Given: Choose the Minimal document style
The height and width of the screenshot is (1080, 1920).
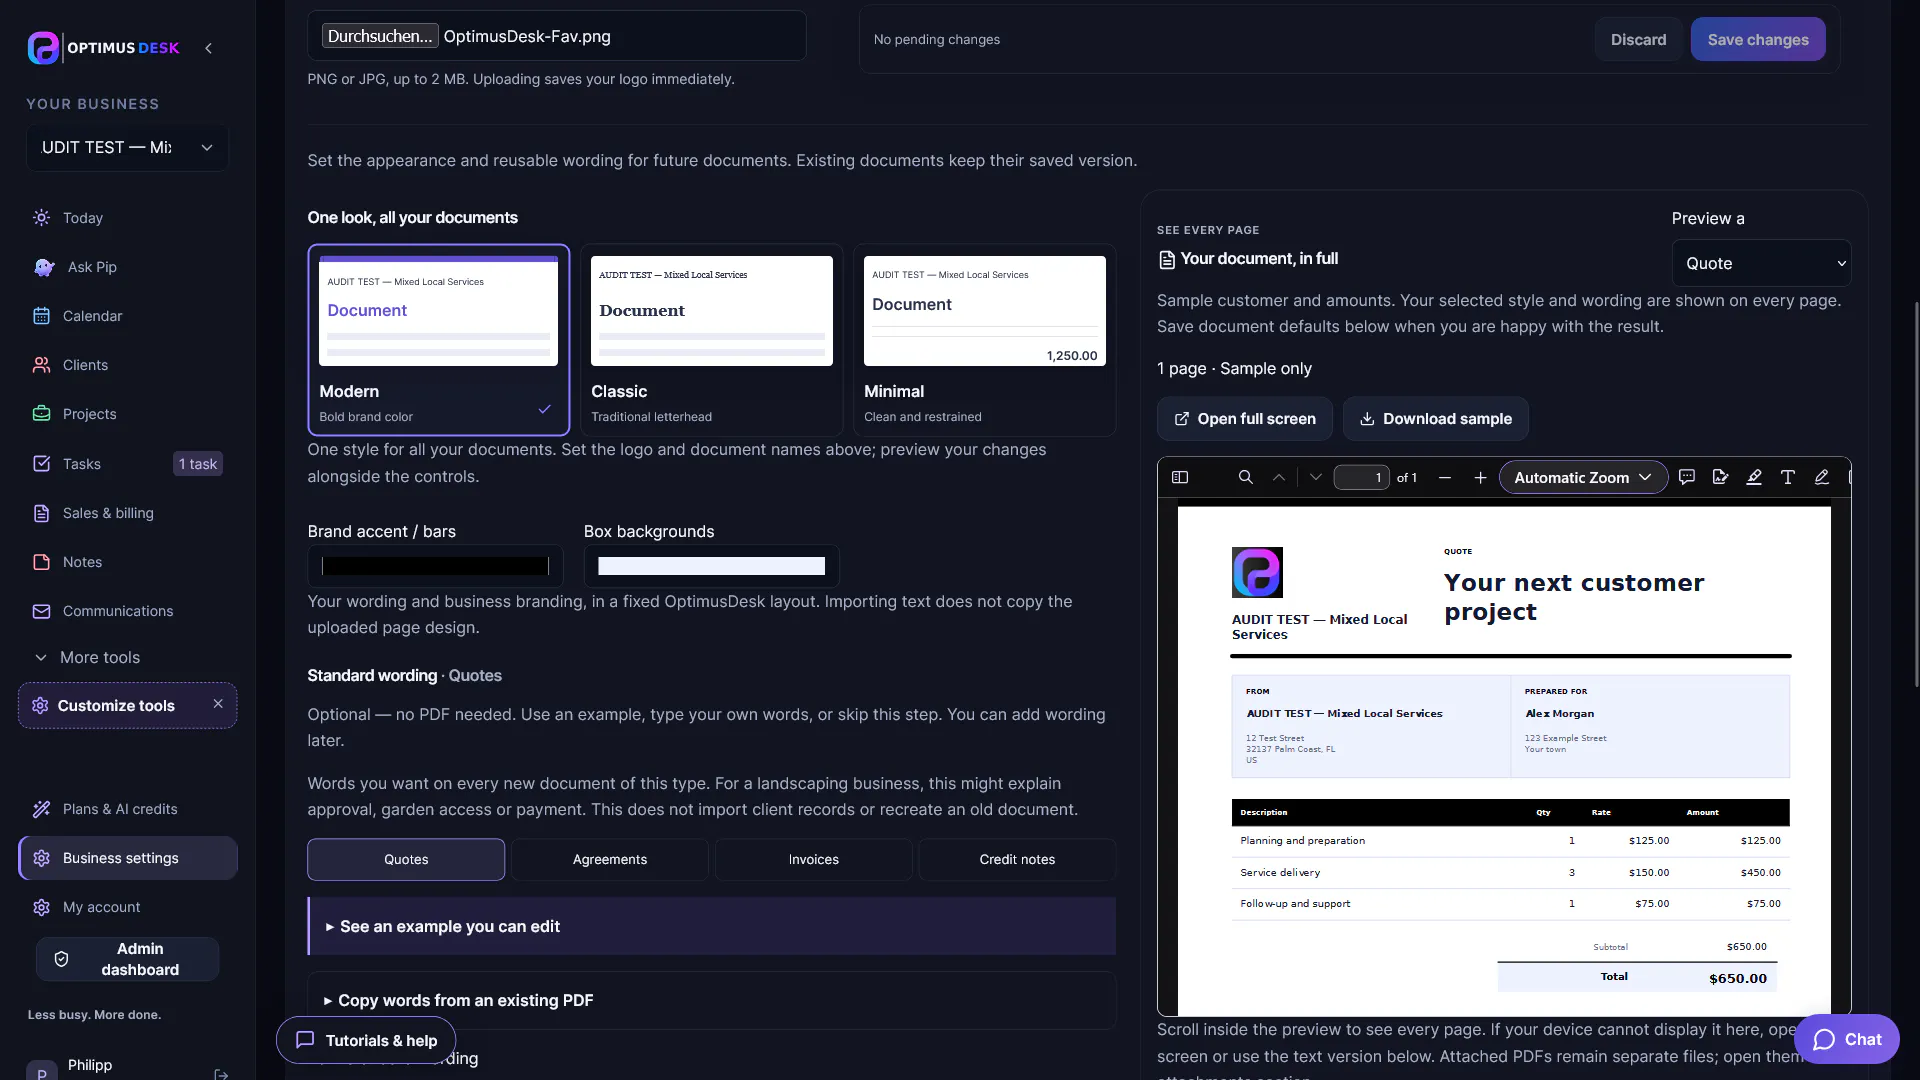Looking at the screenshot, I should (984, 340).
